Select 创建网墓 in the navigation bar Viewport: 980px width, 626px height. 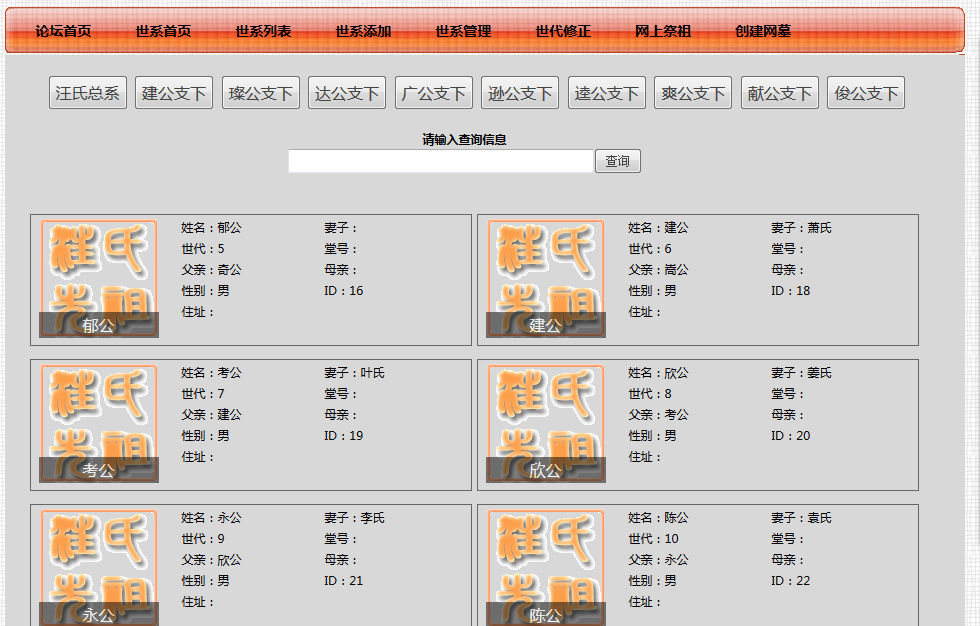coord(763,31)
